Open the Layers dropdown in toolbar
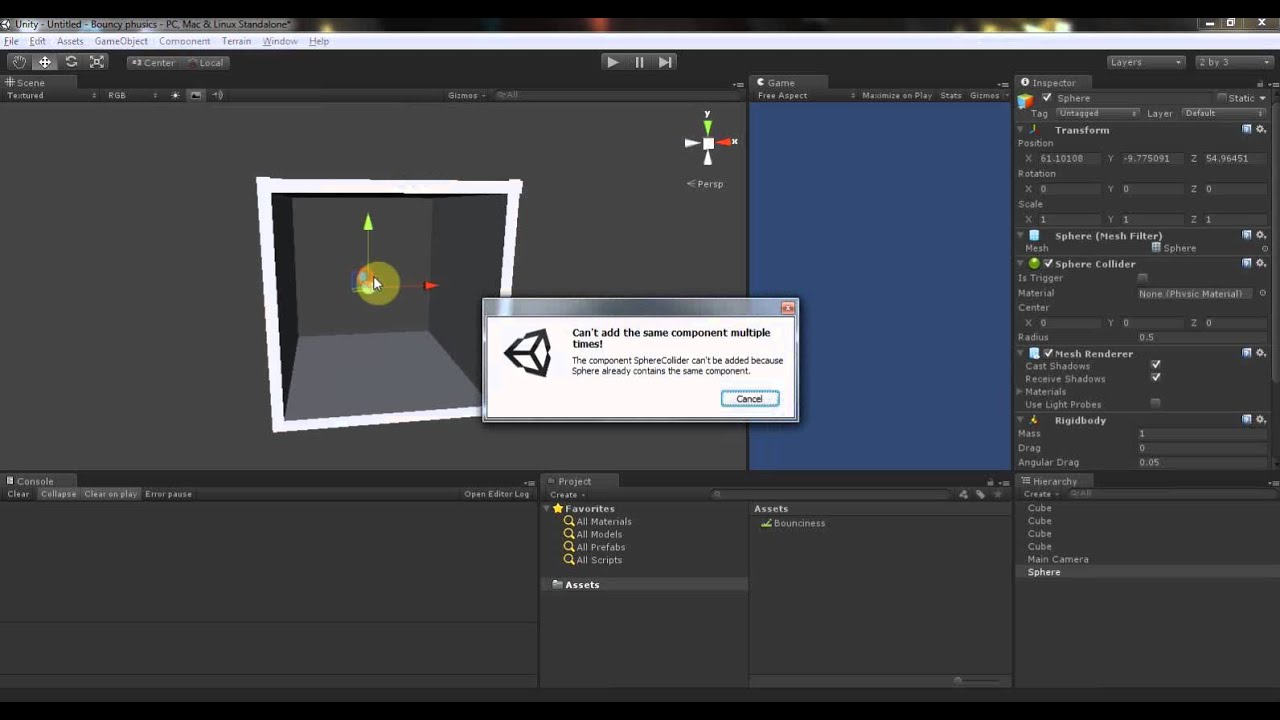 1146,62
